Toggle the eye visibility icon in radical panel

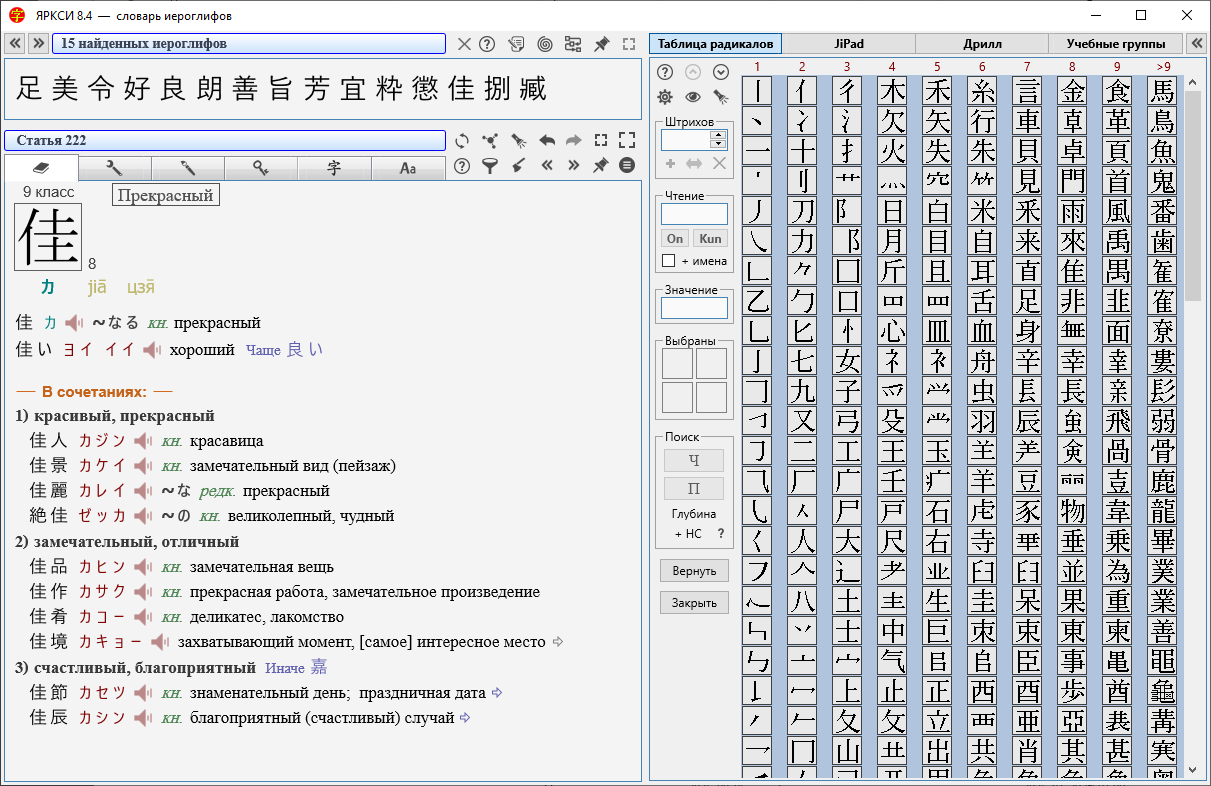[692, 97]
